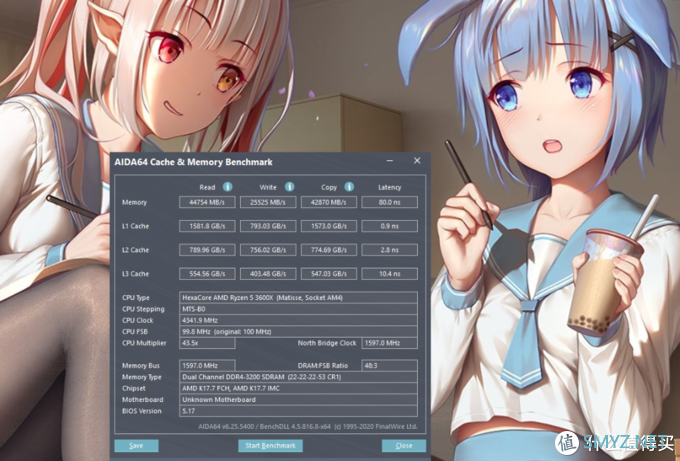Click the Copy info icon

(x=349, y=187)
